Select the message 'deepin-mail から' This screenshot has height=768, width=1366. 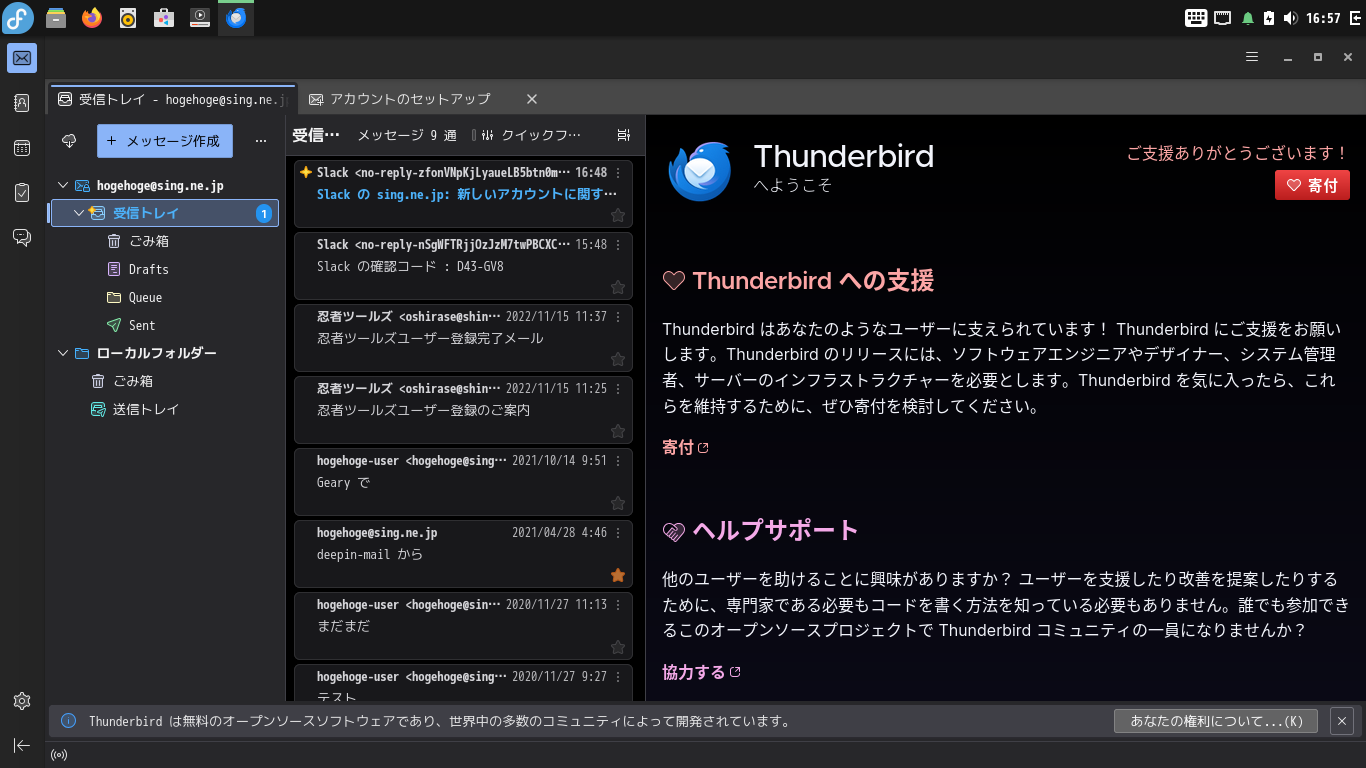(464, 554)
